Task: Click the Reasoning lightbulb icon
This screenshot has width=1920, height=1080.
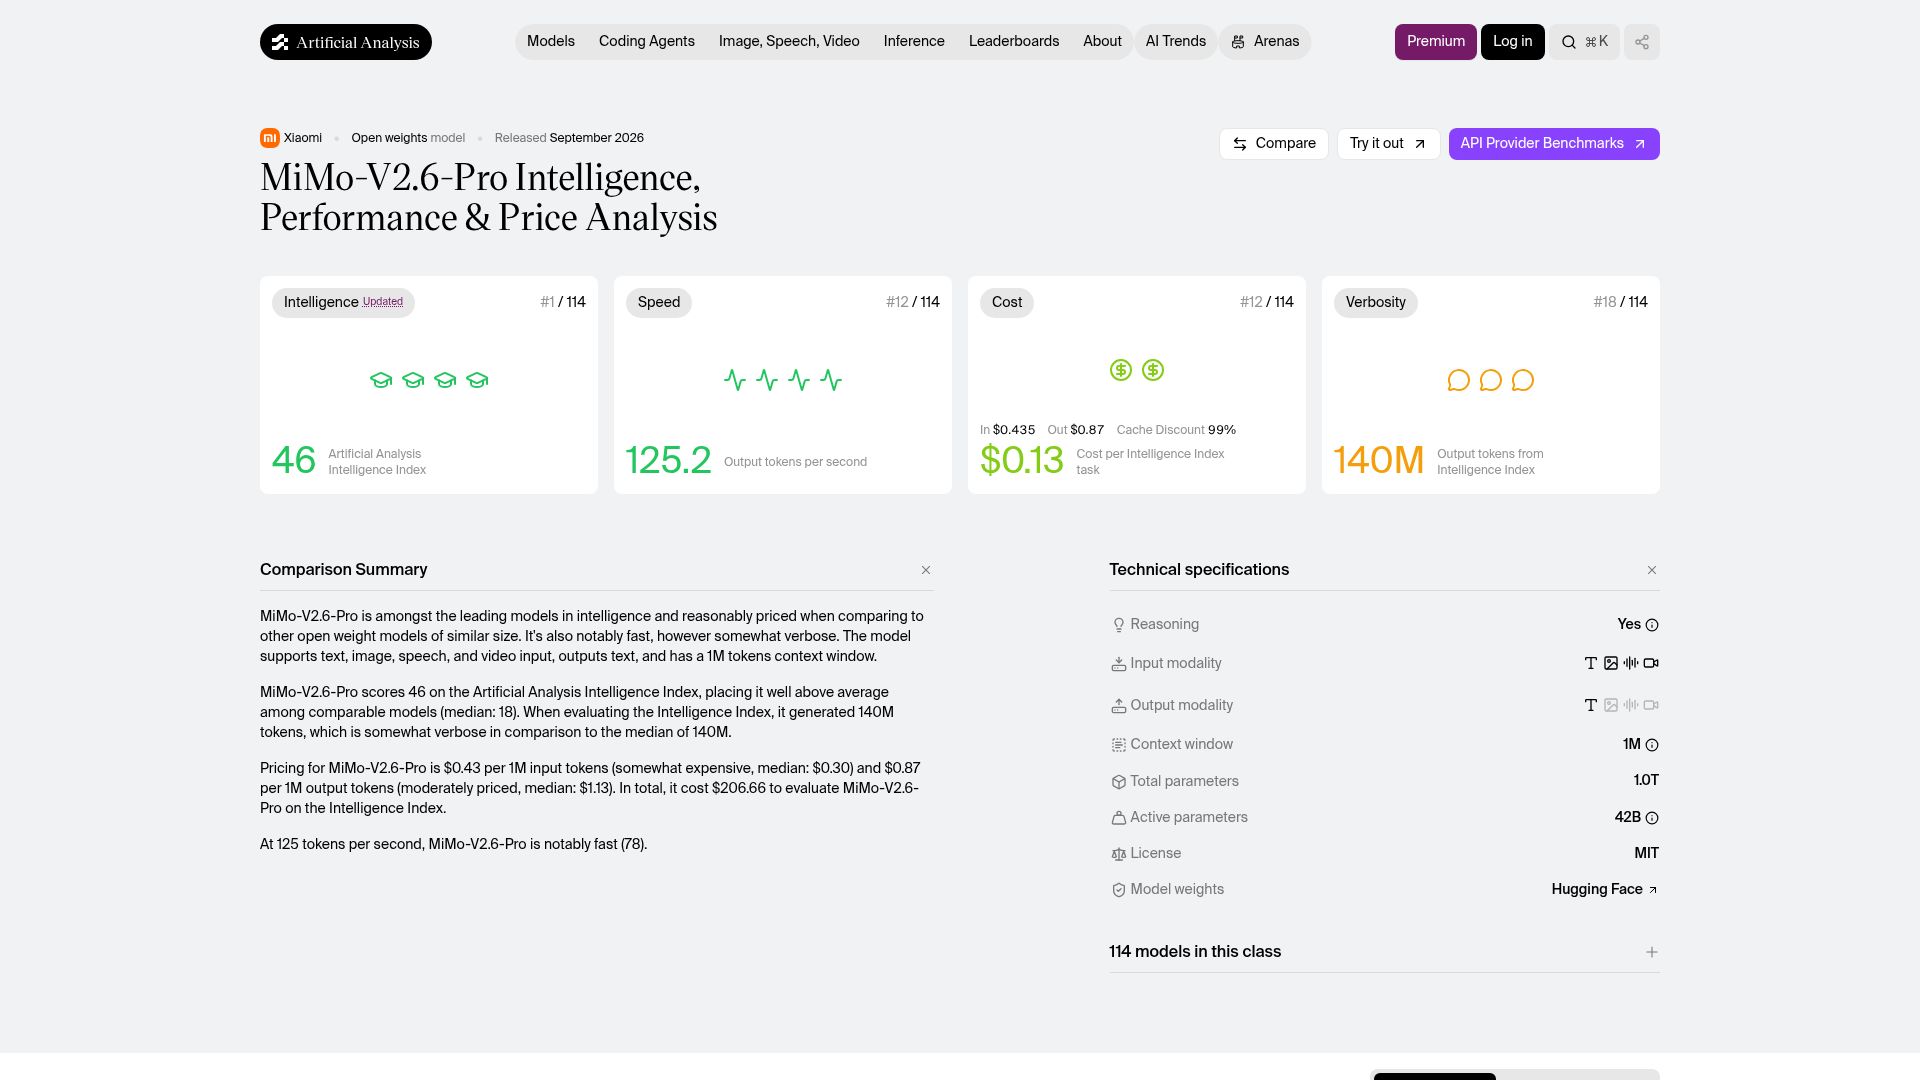Action: point(1119,625)
